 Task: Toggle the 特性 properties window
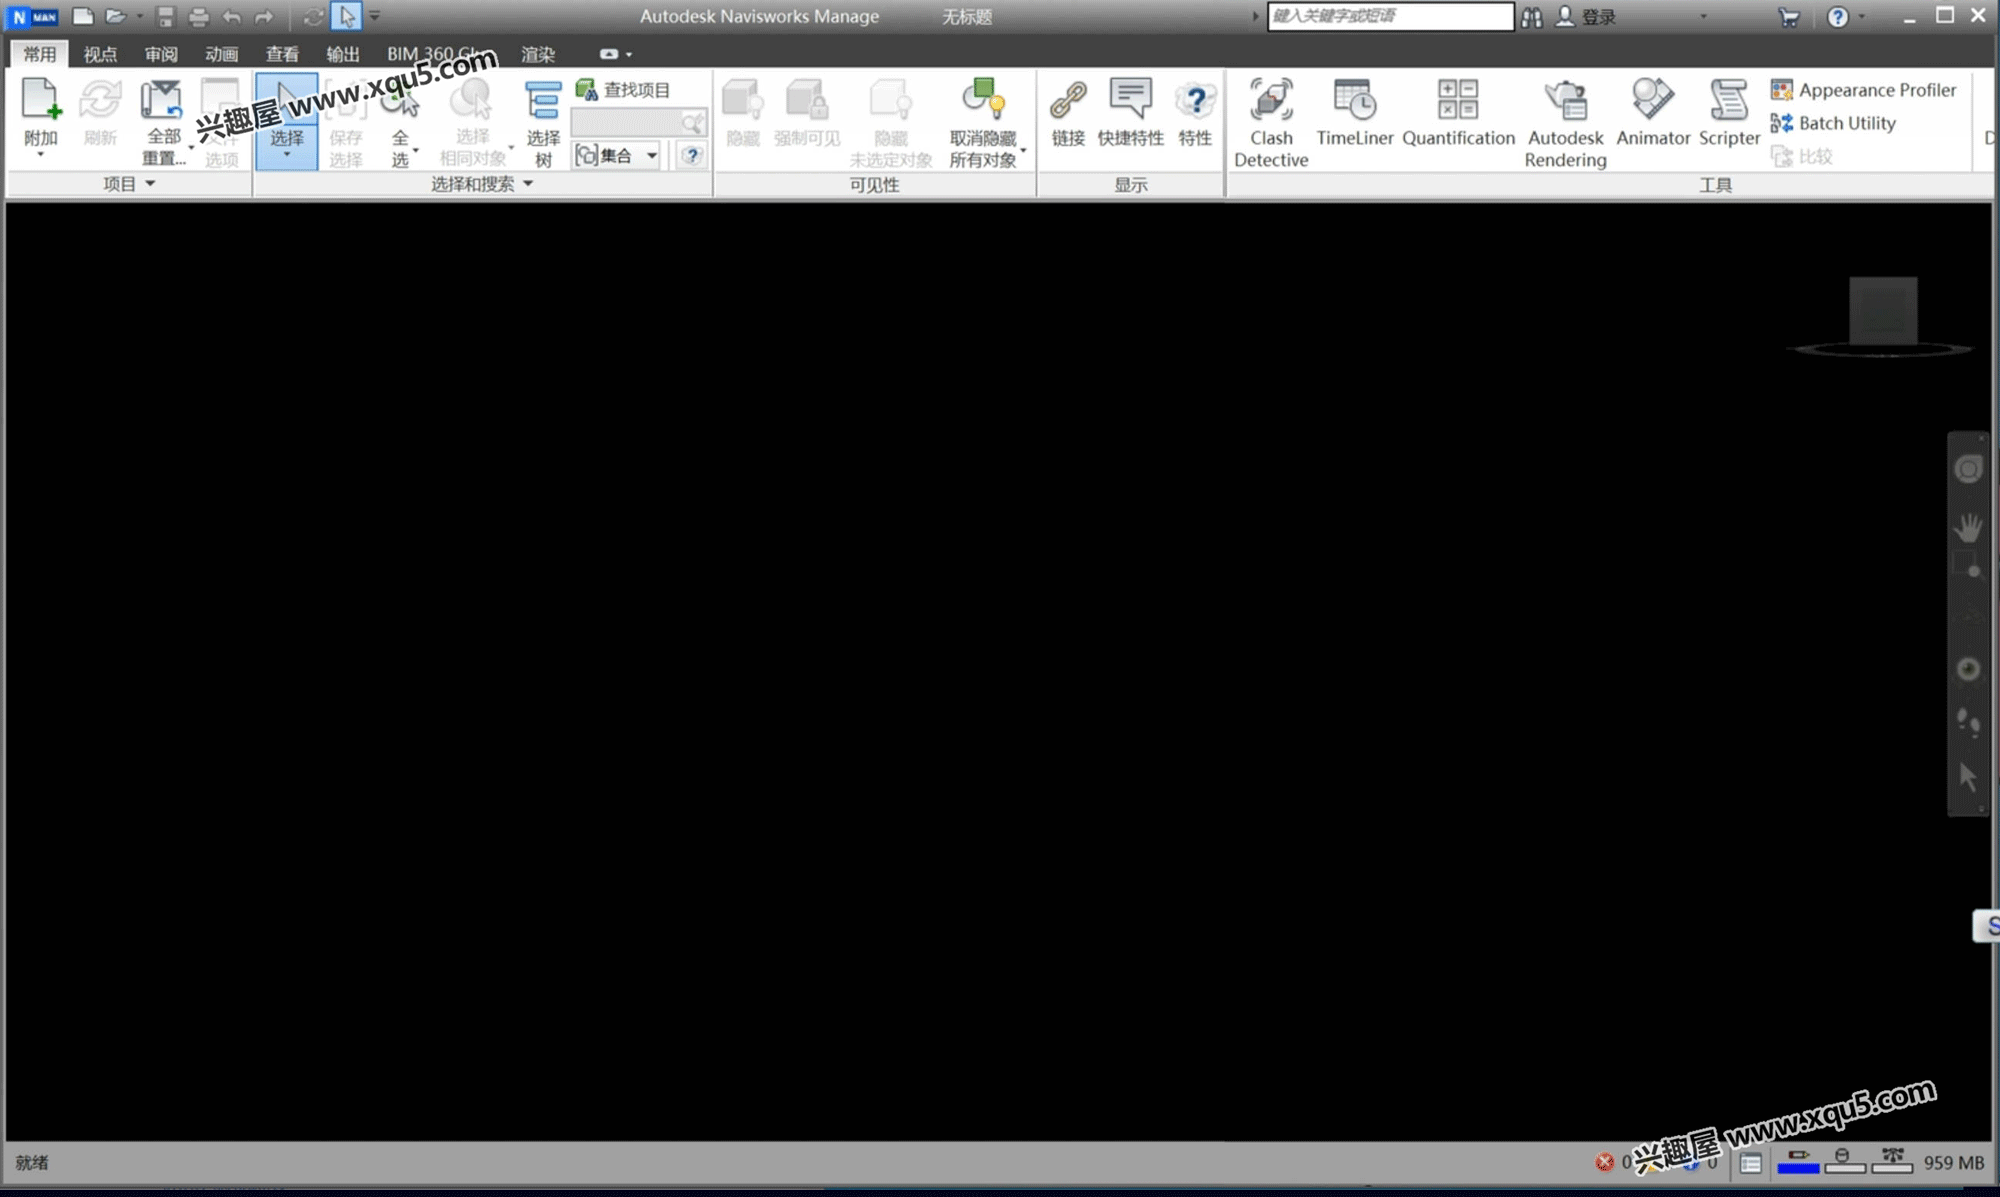click(x=1195, y=112)
